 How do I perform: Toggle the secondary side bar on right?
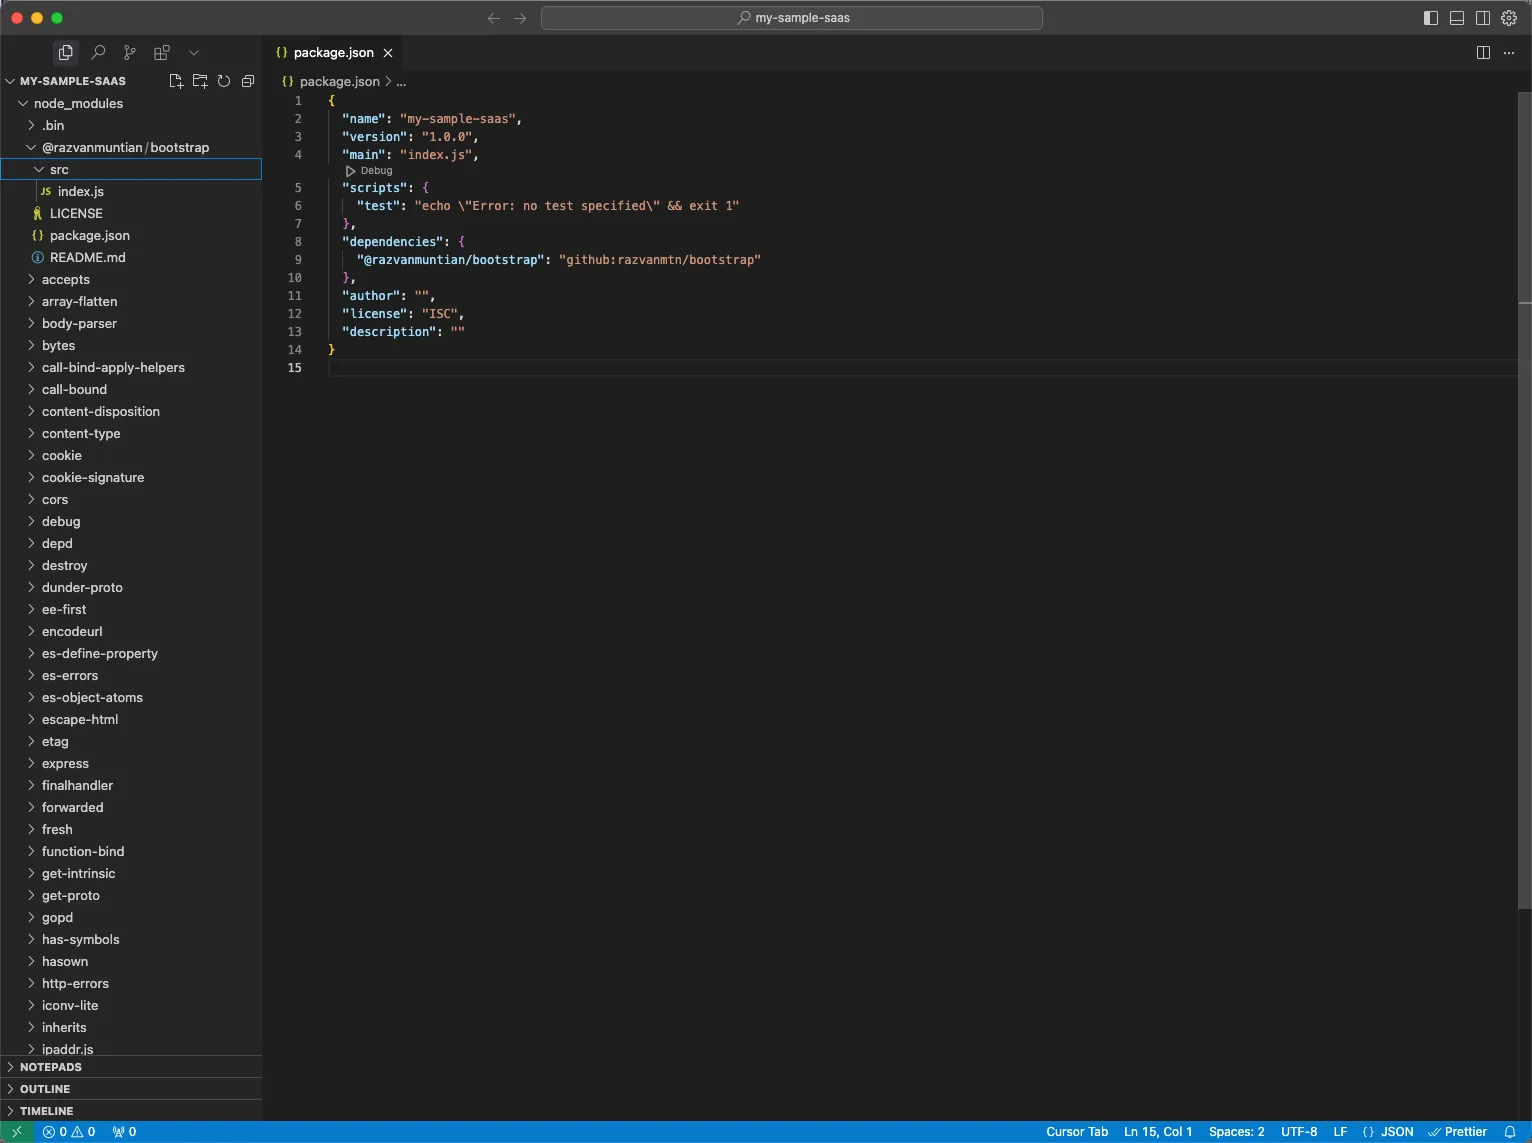point(1483,18)
